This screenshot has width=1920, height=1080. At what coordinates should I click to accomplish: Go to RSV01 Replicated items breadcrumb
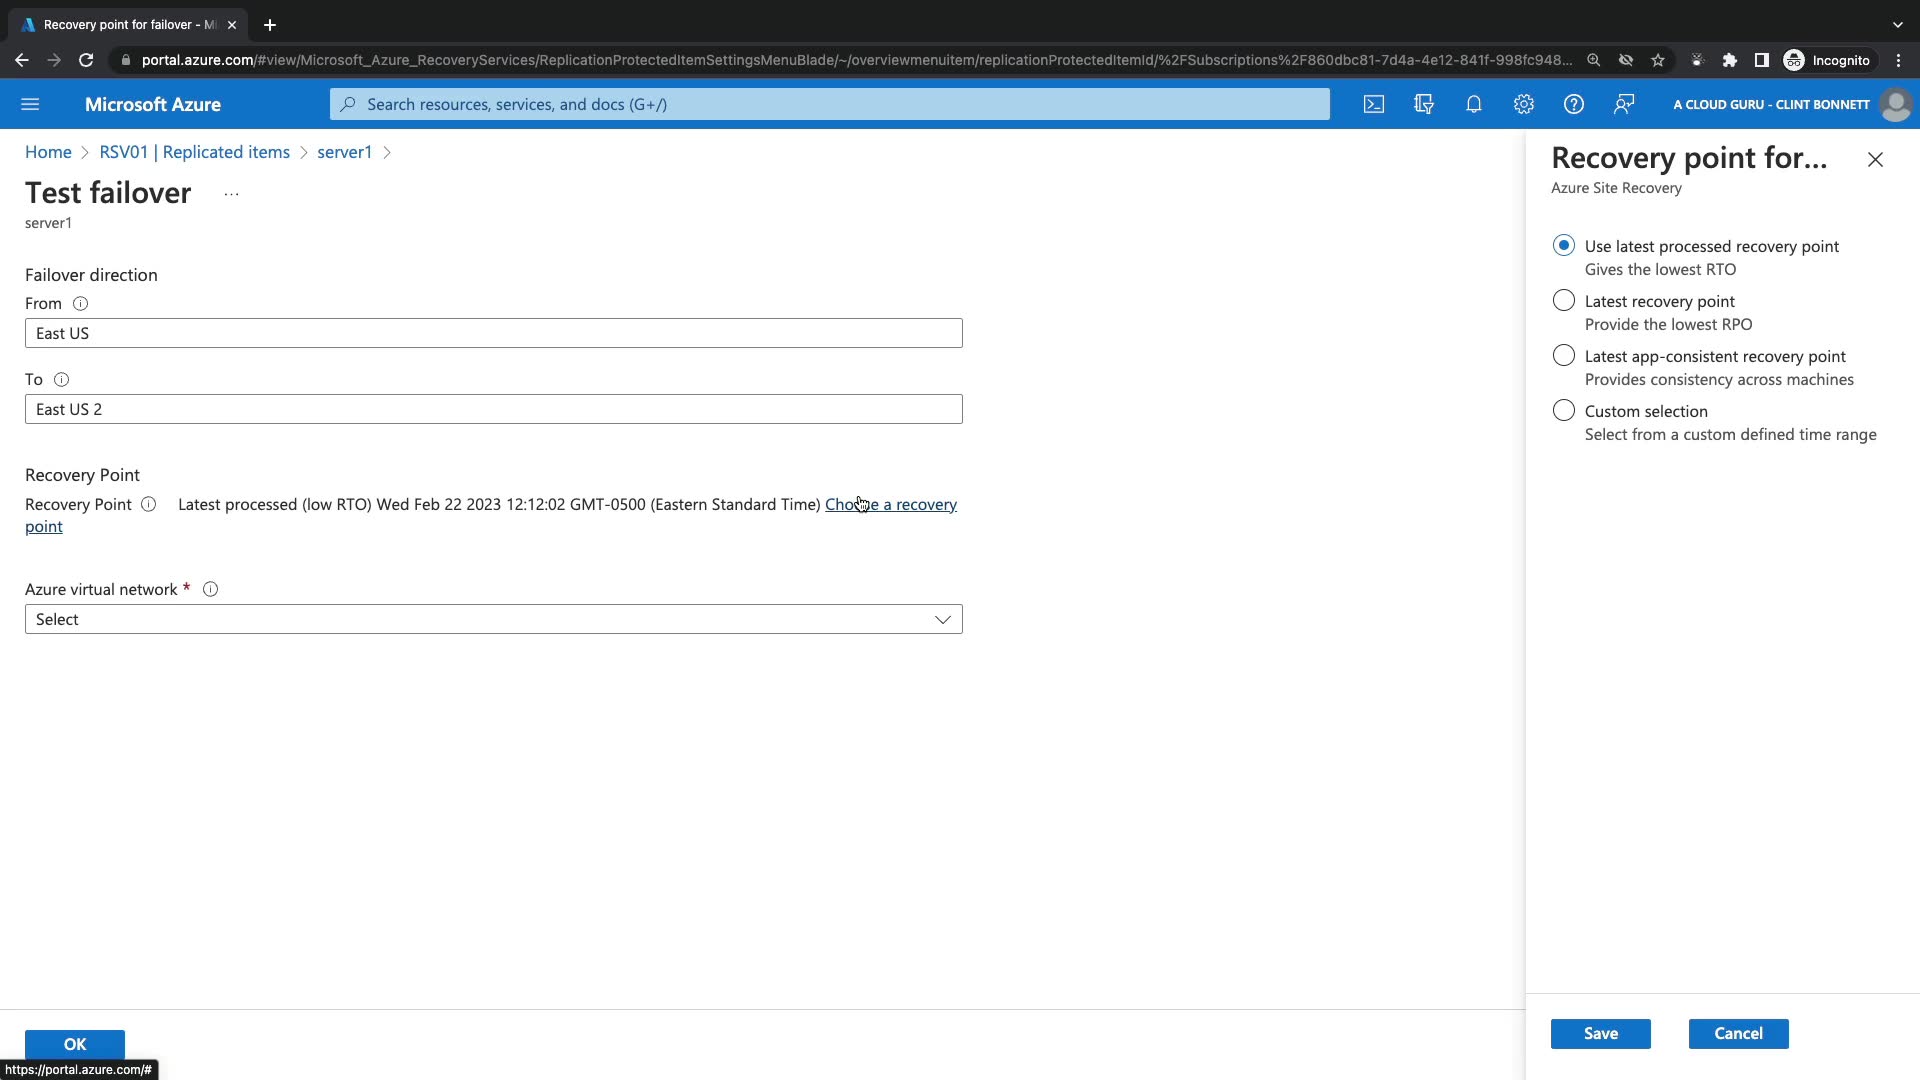coord(194,152)
